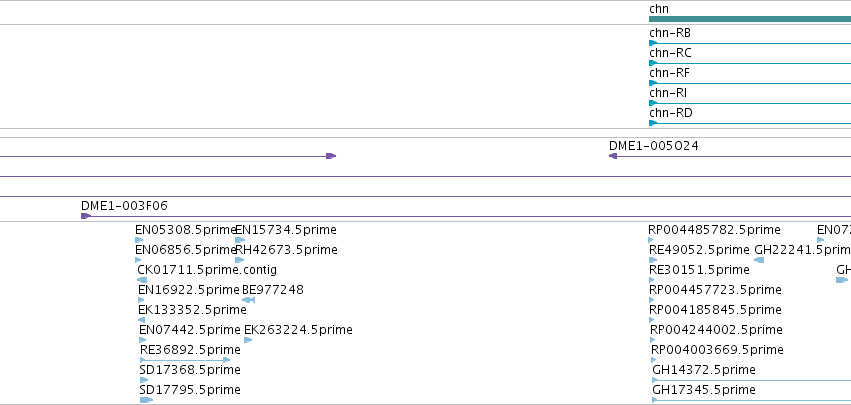Select transcript chn-RD label
This screenshot has height=405, width=851.
(x=671, y=113)
